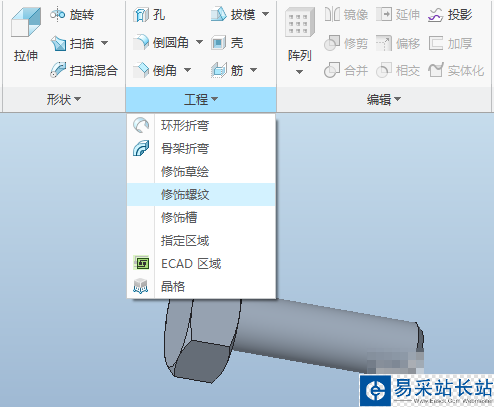494x407 pixels.
Task: Select the 孔 (Hole) tool
Action: pyautogui.click(x=149, y=15)
